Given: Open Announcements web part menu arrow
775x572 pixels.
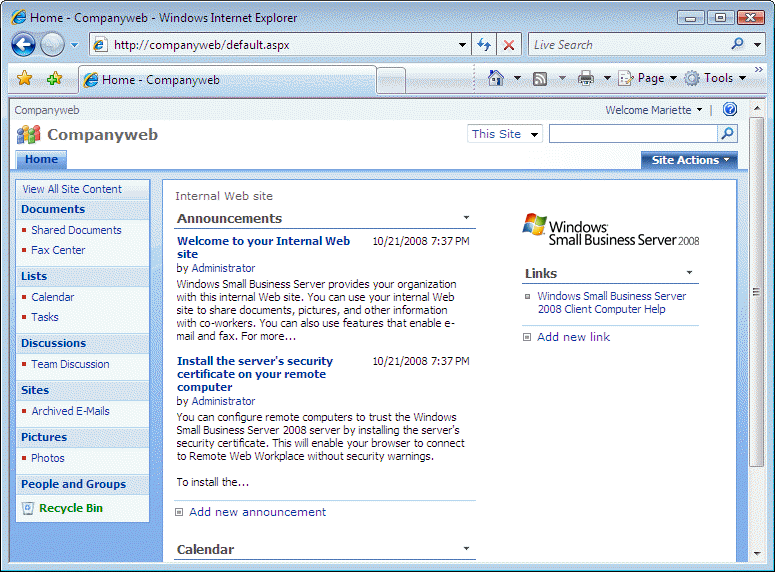Looking at the screenshot, I should 466,218.
